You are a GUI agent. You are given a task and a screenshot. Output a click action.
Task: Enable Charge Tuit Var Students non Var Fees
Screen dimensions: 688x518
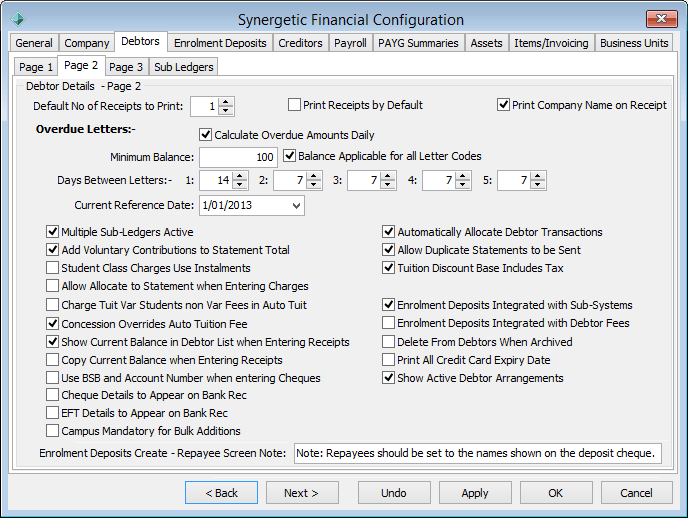click(52, 304)
